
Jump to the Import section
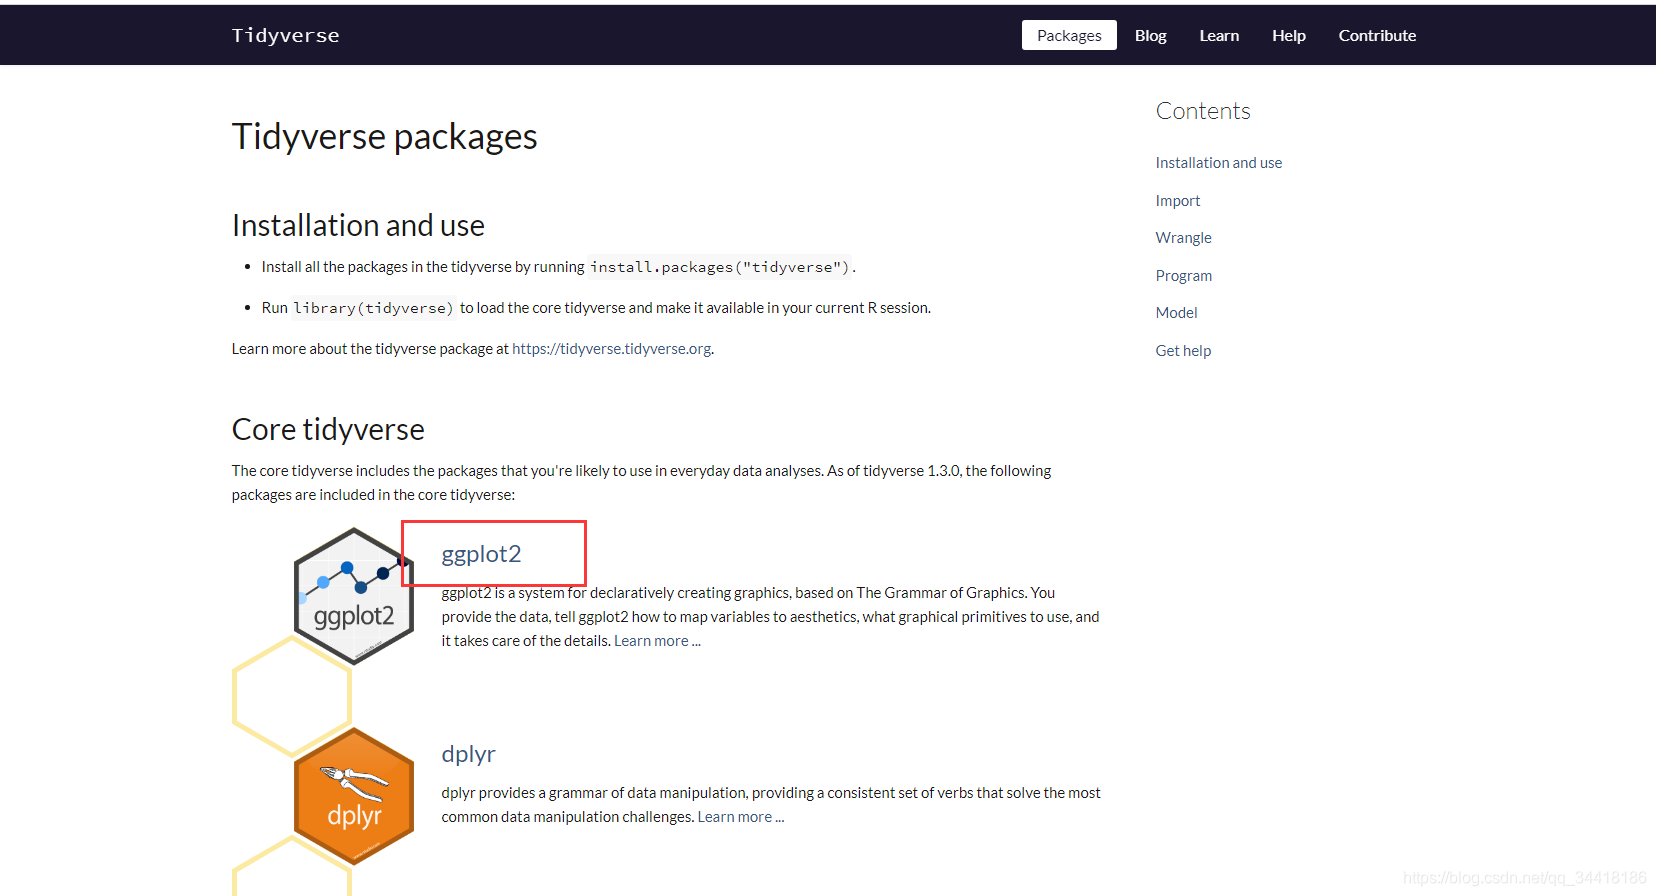(1178, 201)
